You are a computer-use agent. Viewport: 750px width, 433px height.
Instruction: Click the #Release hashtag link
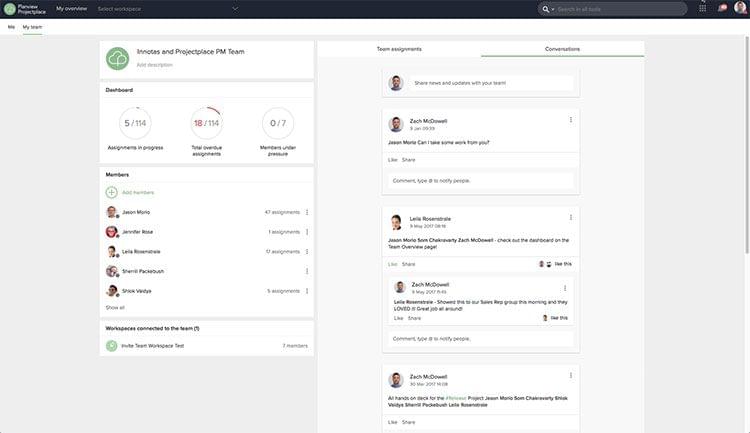pyautogui.click(x=455, y=398)
